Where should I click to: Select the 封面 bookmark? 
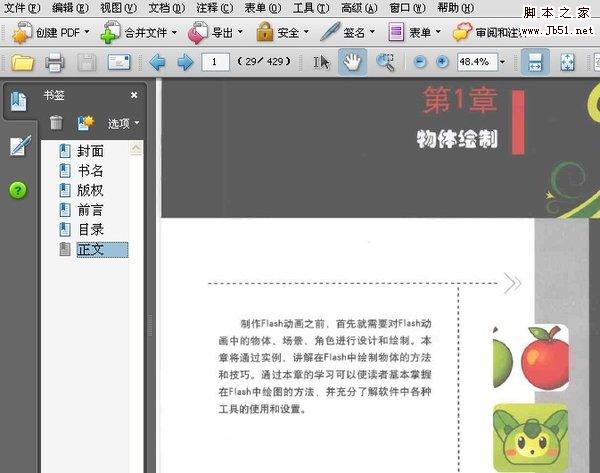(x=90, y=151)
